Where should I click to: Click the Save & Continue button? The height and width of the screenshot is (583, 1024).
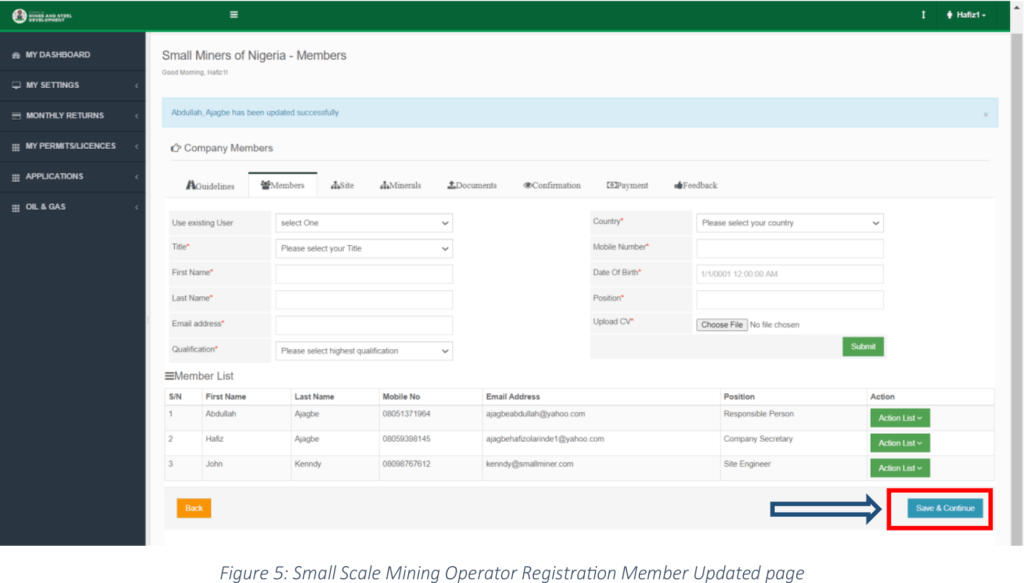(x=944, y=508)
